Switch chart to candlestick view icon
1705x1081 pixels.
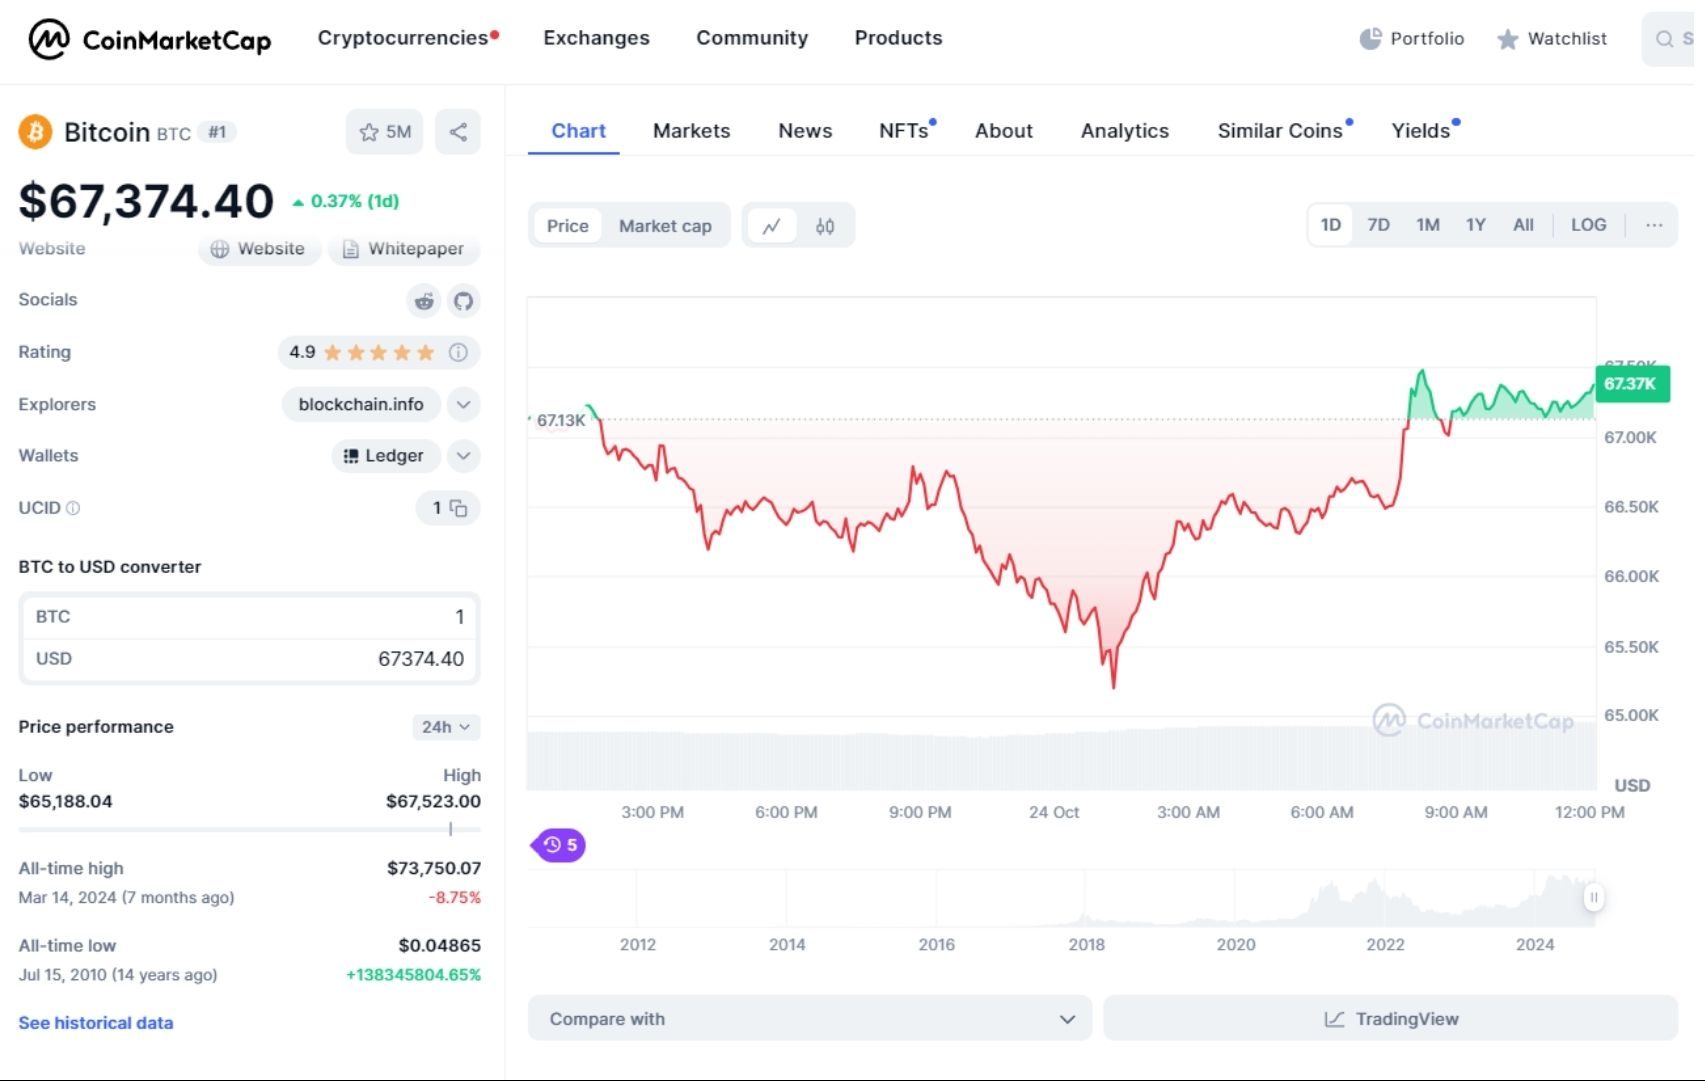click(x=826, y=225)
